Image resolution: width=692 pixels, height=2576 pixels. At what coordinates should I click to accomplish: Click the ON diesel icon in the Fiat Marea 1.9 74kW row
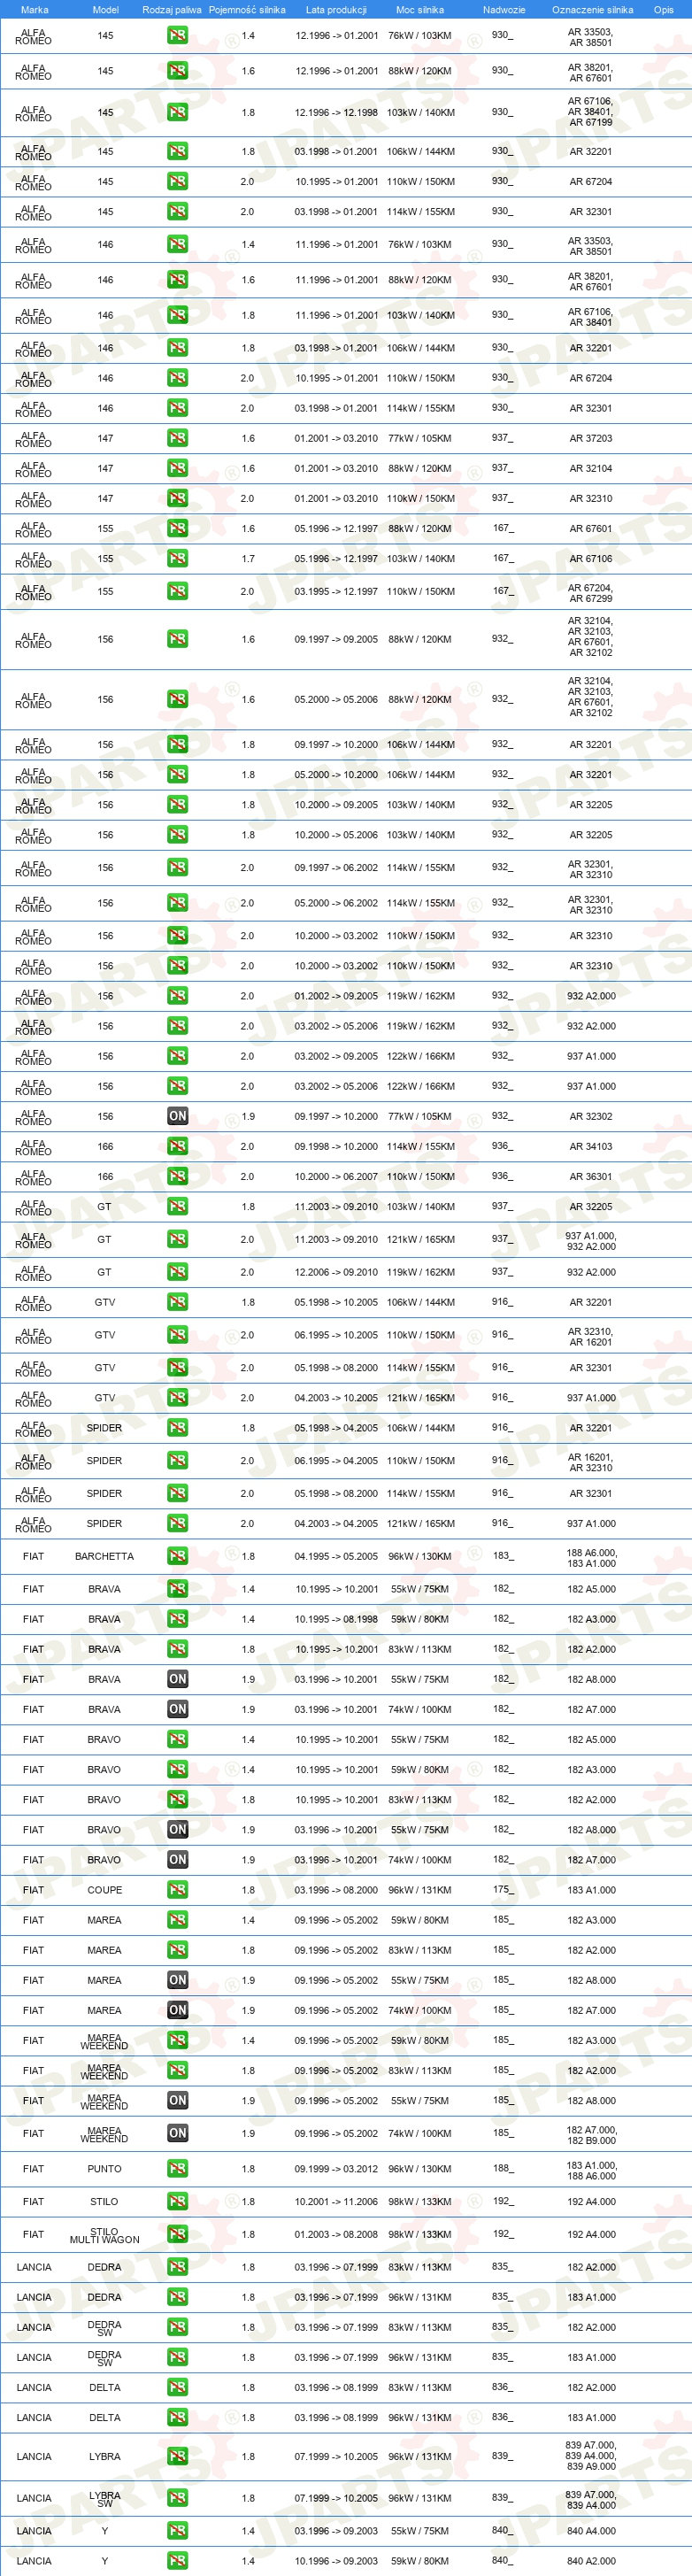[x=177, y=2010]
